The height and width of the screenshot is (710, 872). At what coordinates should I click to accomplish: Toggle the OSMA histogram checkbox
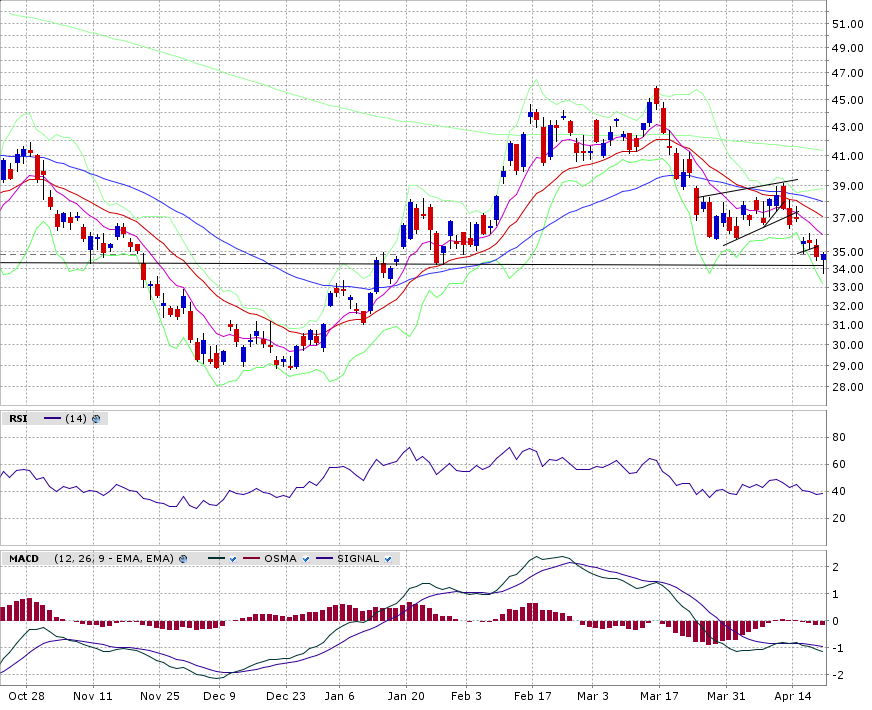(x=306, y=559)
